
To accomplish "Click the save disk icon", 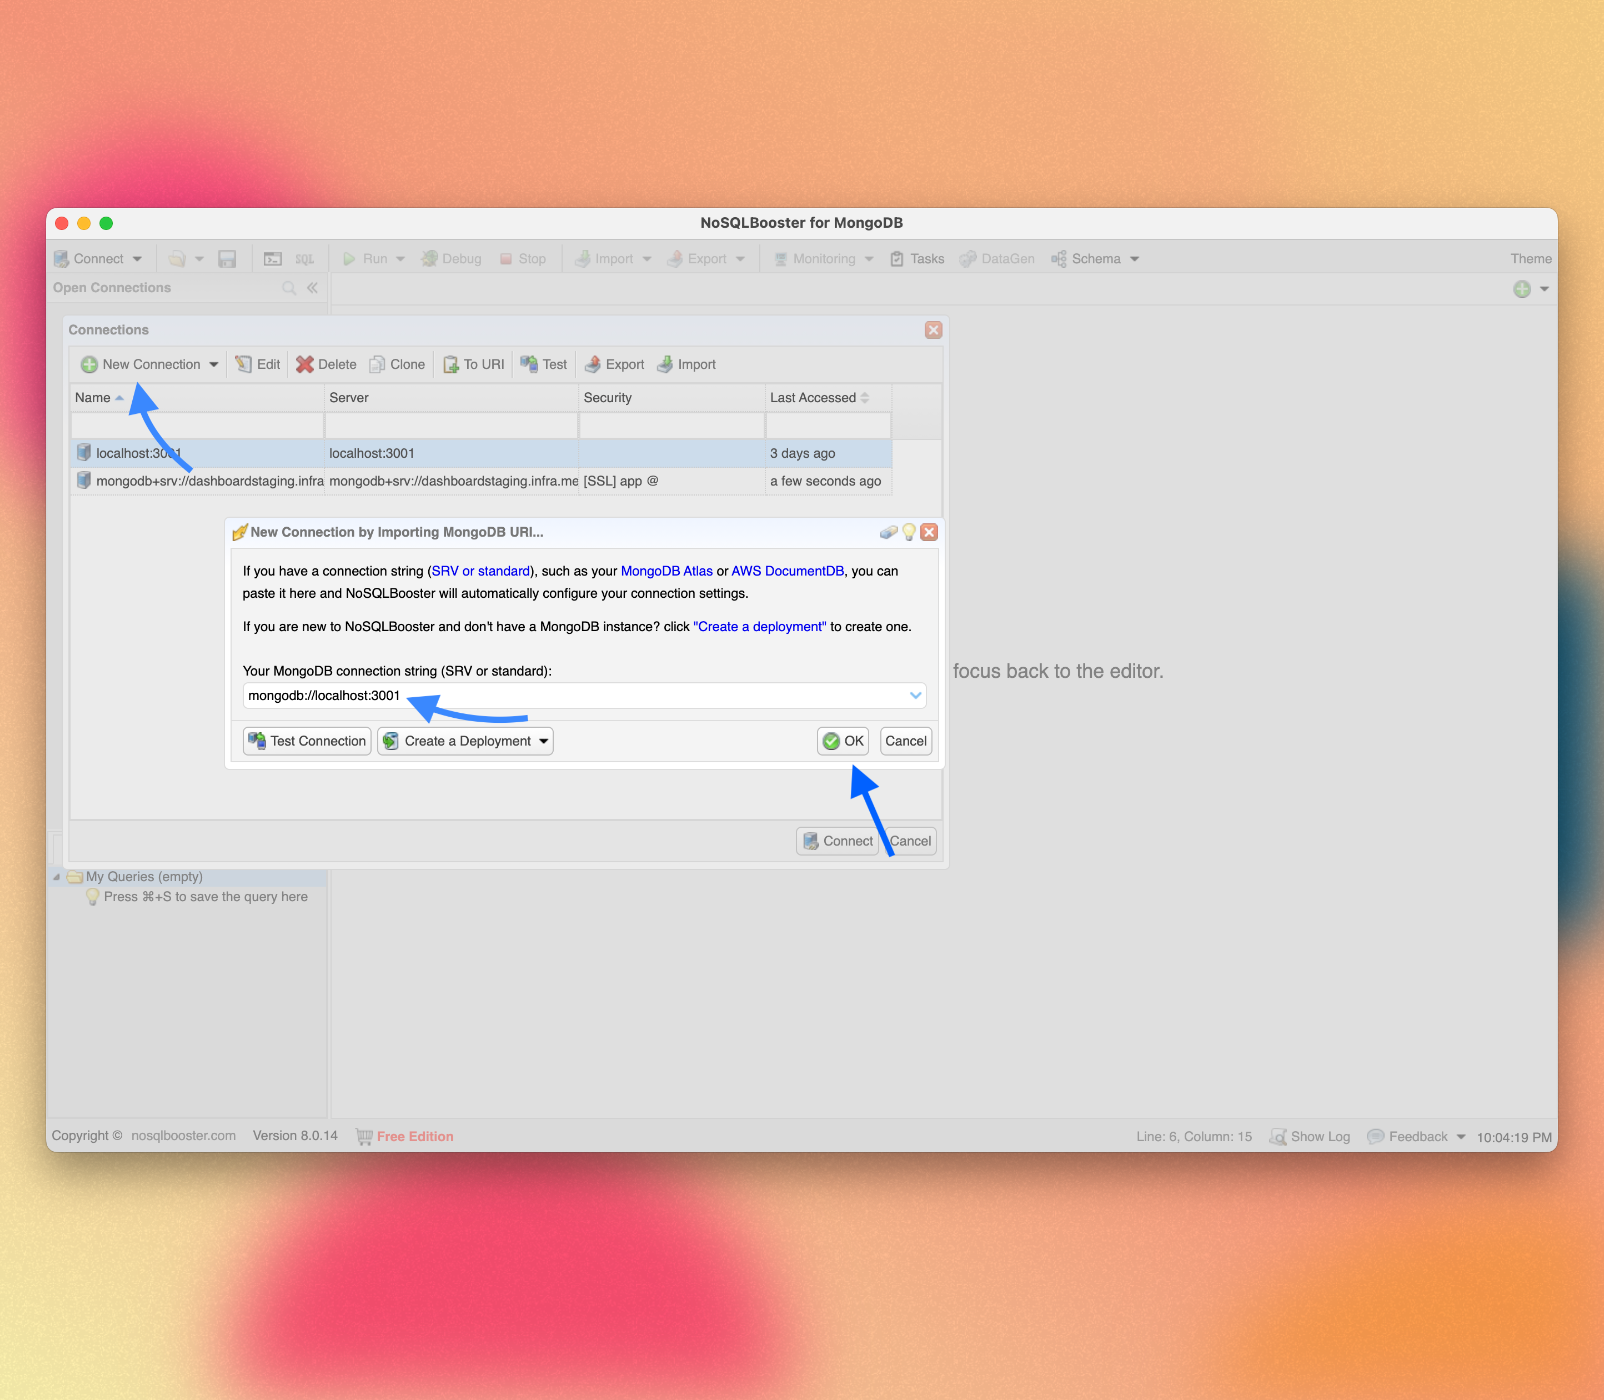I will click(227, 259).
